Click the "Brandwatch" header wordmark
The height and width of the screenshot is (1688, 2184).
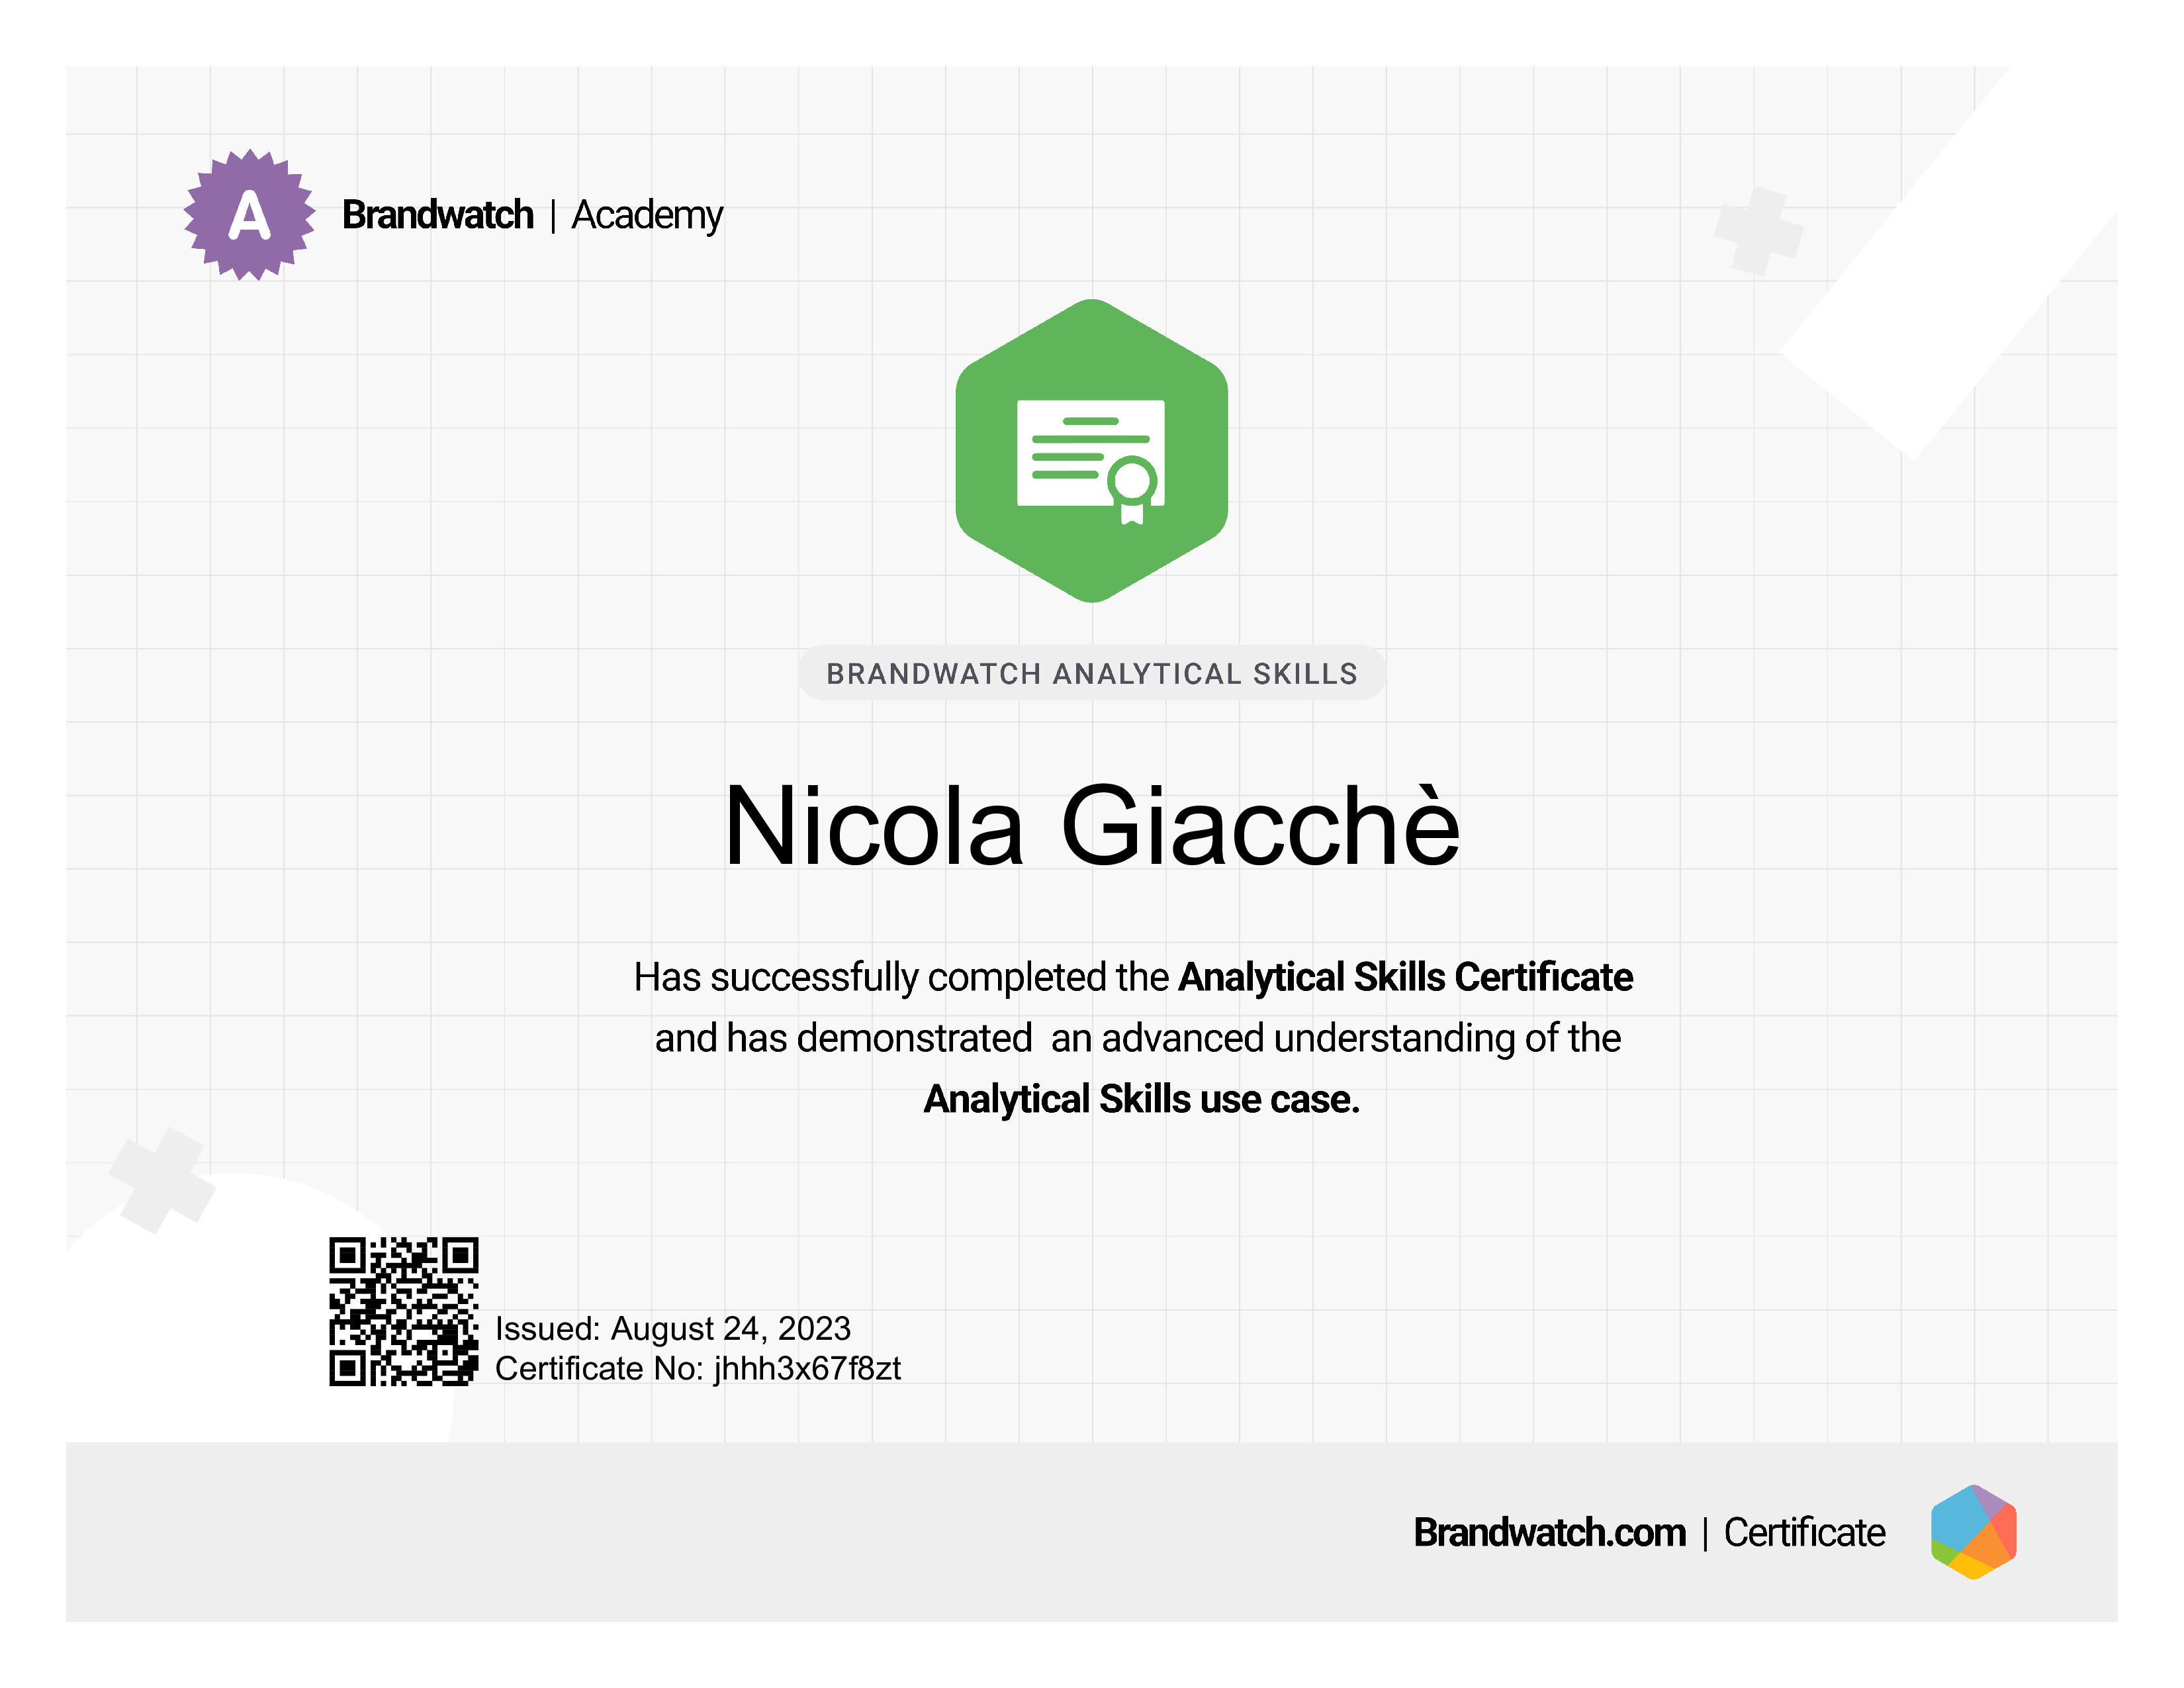pyautogui.click(x=438, y=215)
